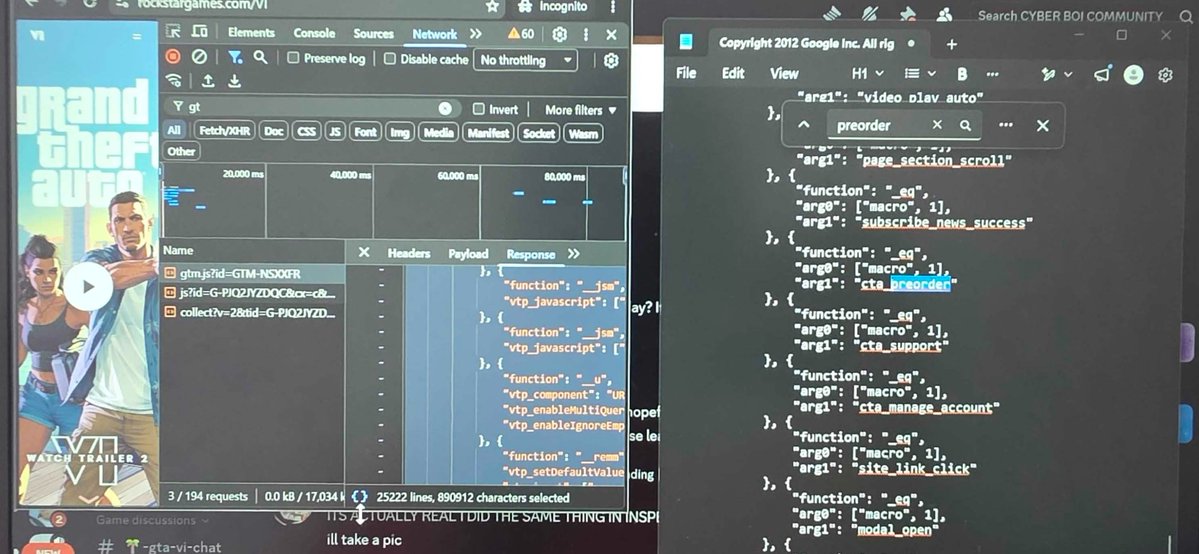The width and height of the screenshot is (1199, 554).
Task: Import HAR file with upload arrow
Action: tap(208, 80)
